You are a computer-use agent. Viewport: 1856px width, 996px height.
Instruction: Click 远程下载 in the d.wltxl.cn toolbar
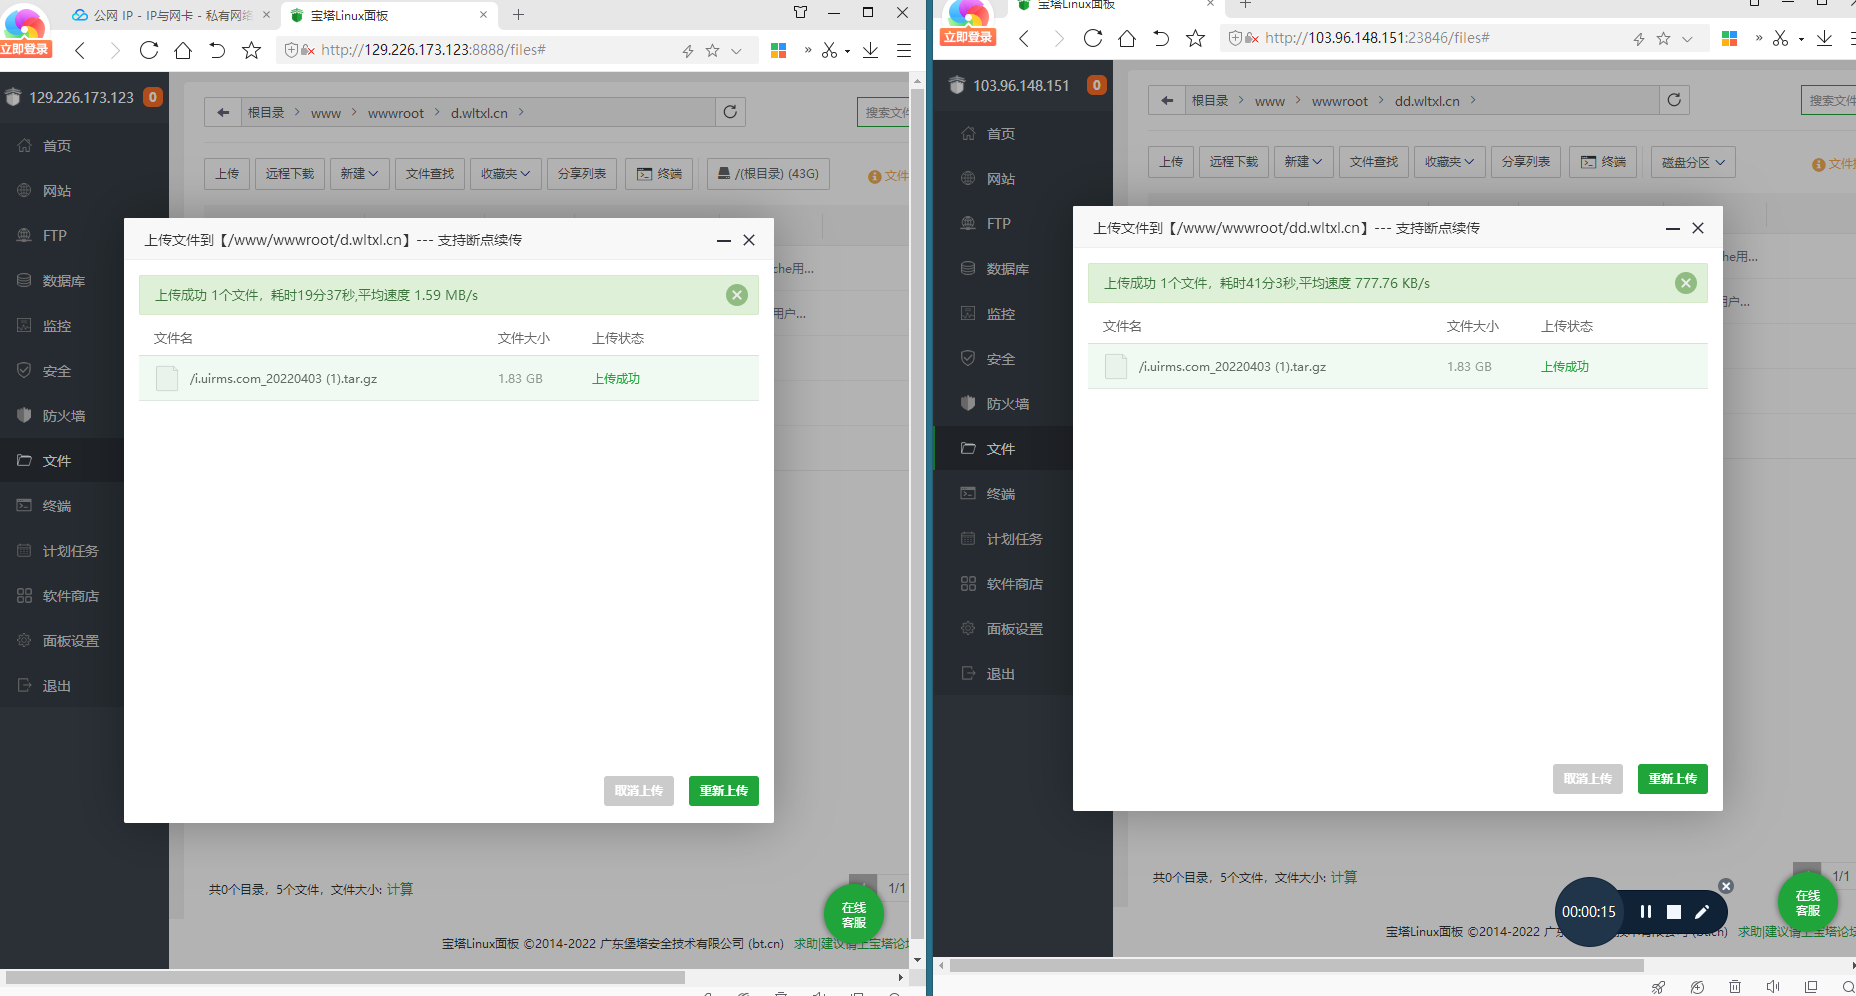290,174
